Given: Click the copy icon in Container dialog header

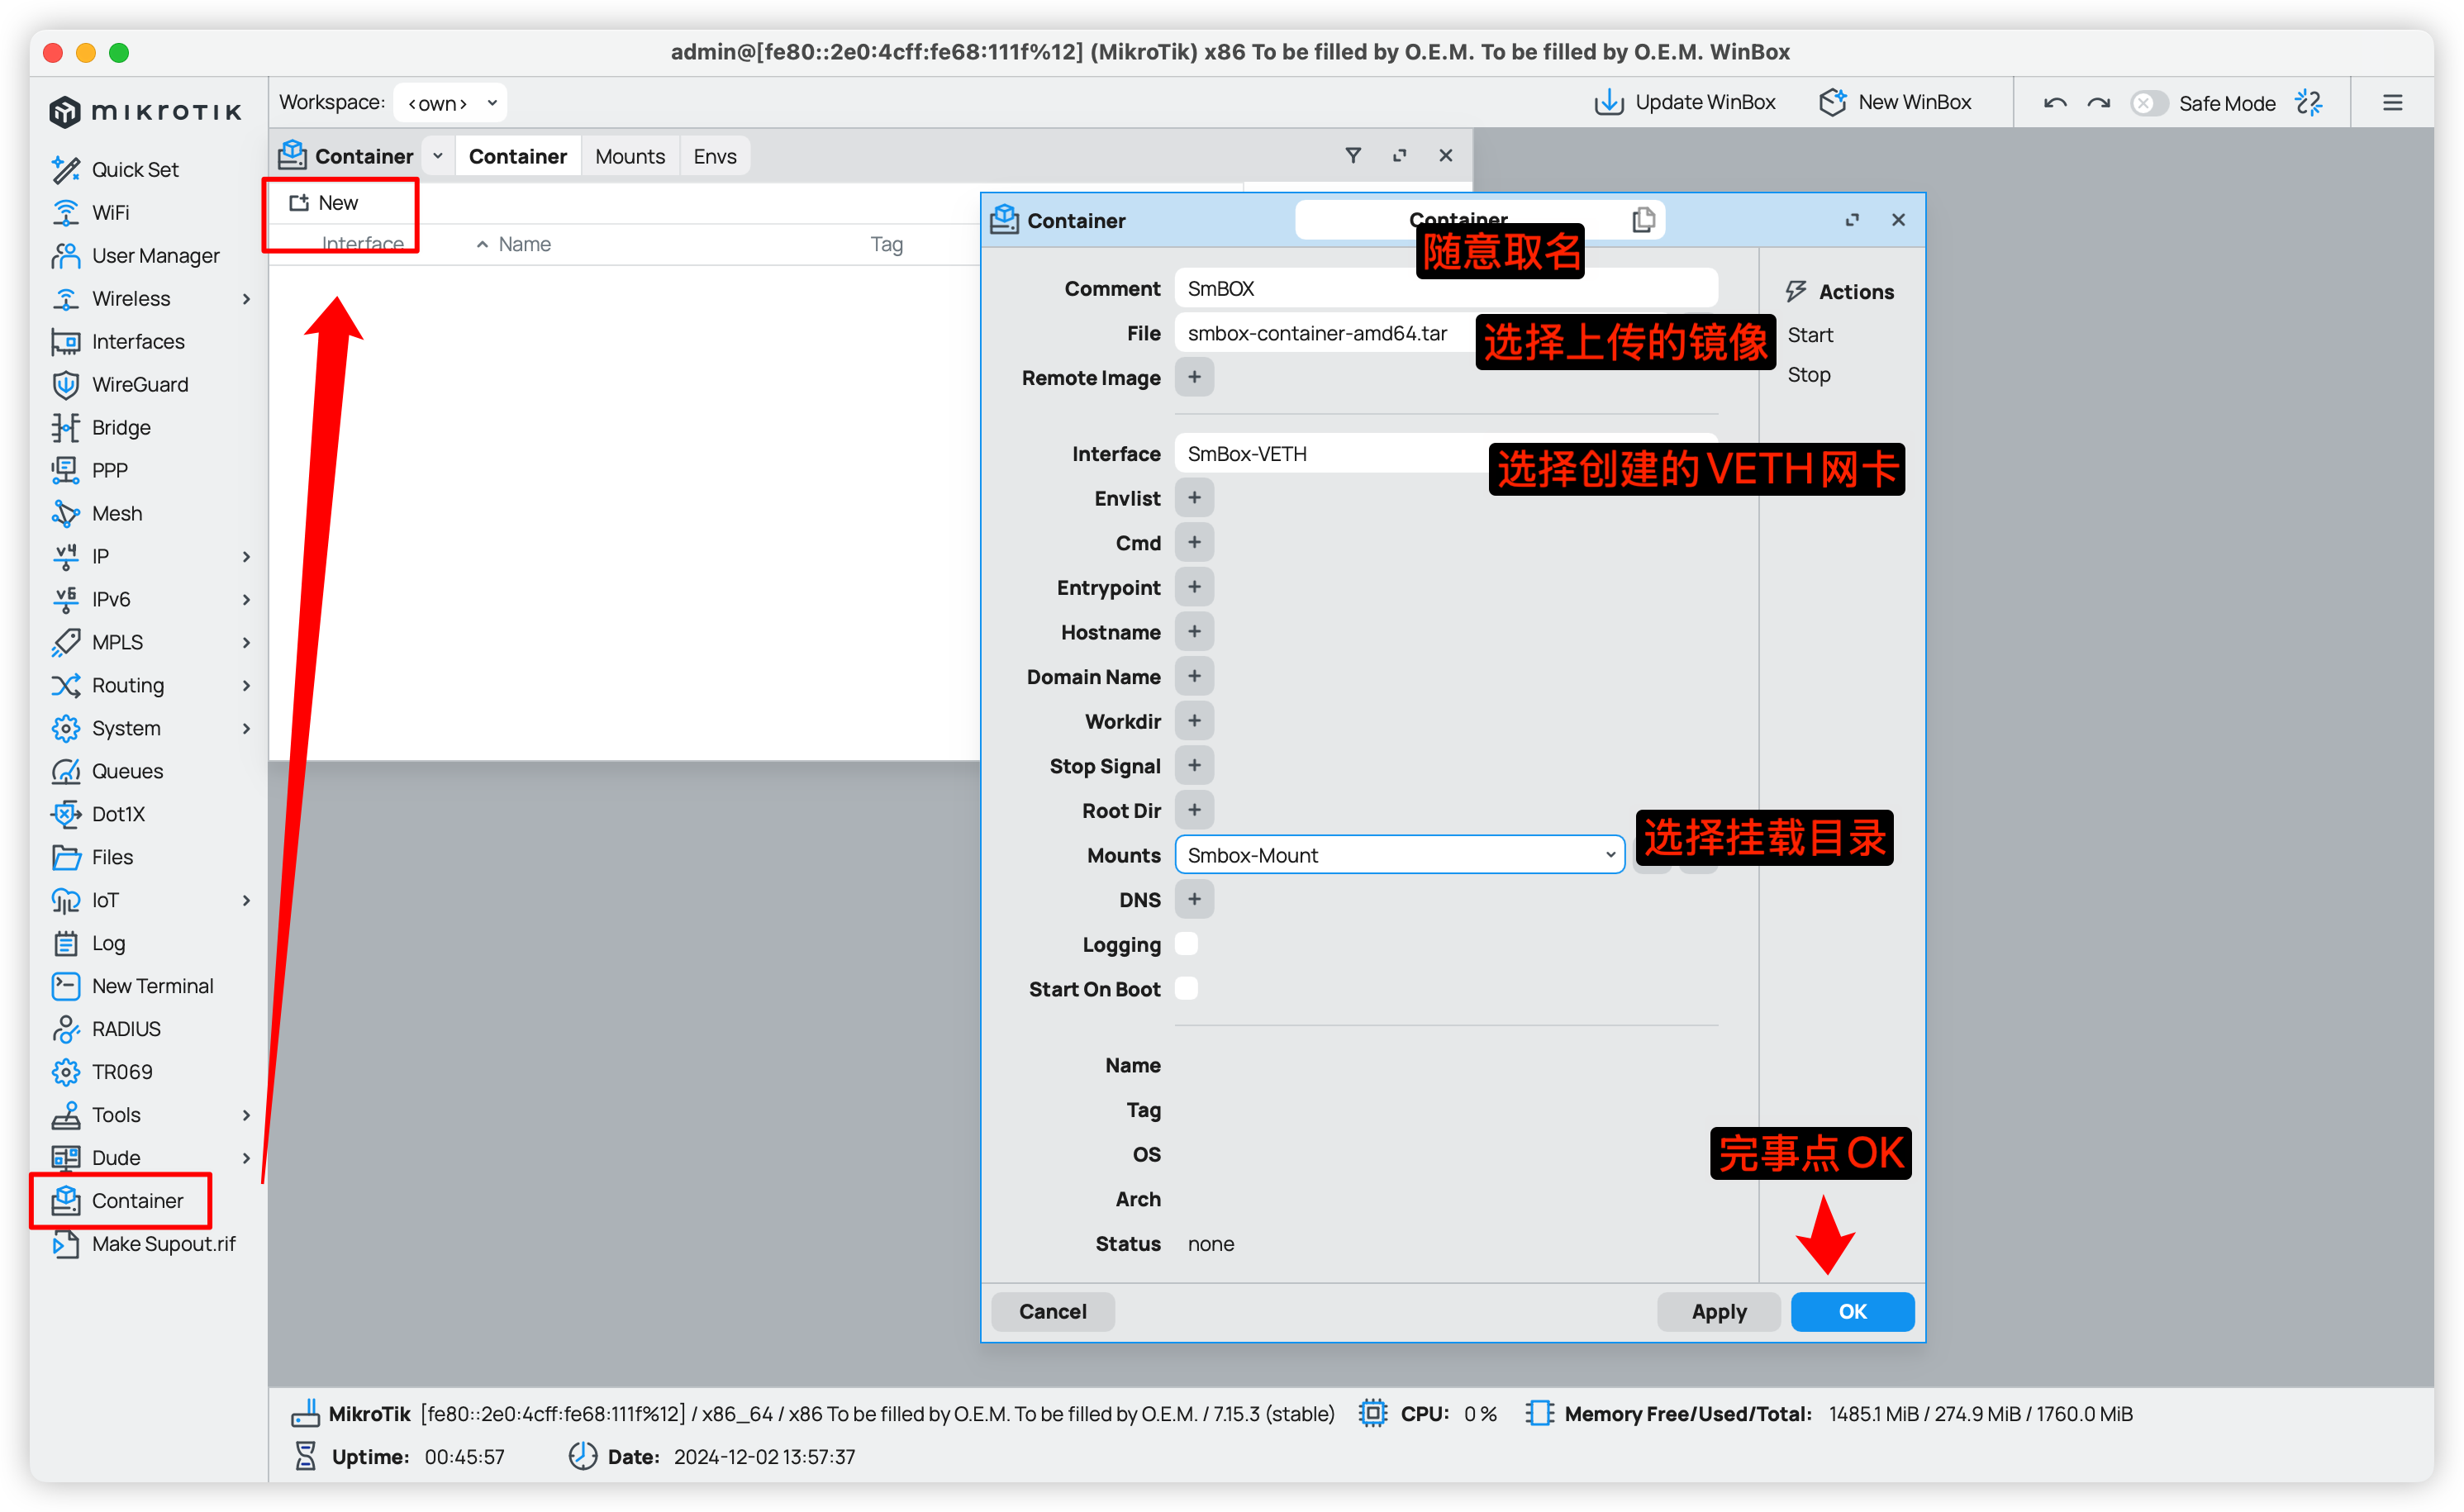Looking at the screenshot, I should click(x=1643, y=220).
